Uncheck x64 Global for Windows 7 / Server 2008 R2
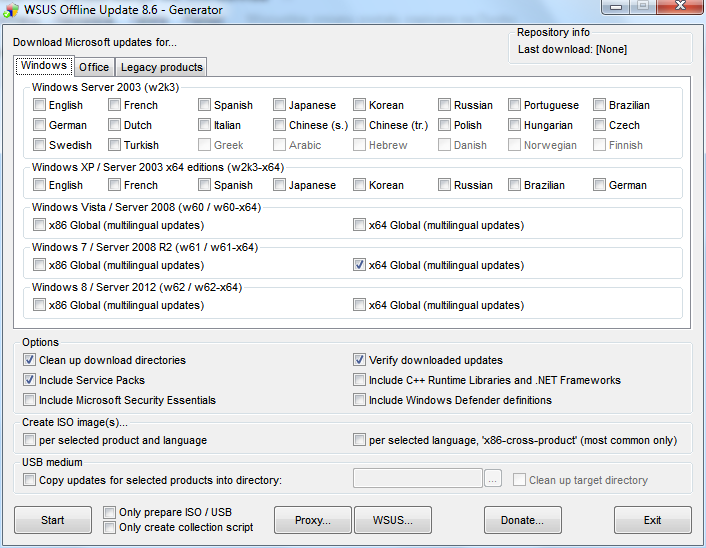This screenshot has height=548, width=706. point(359,265)
